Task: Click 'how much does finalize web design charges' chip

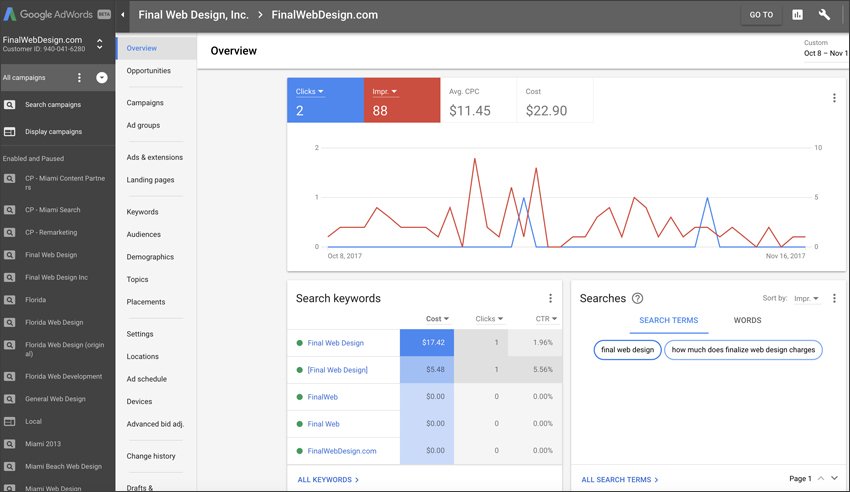Action: tap(743, 349)
